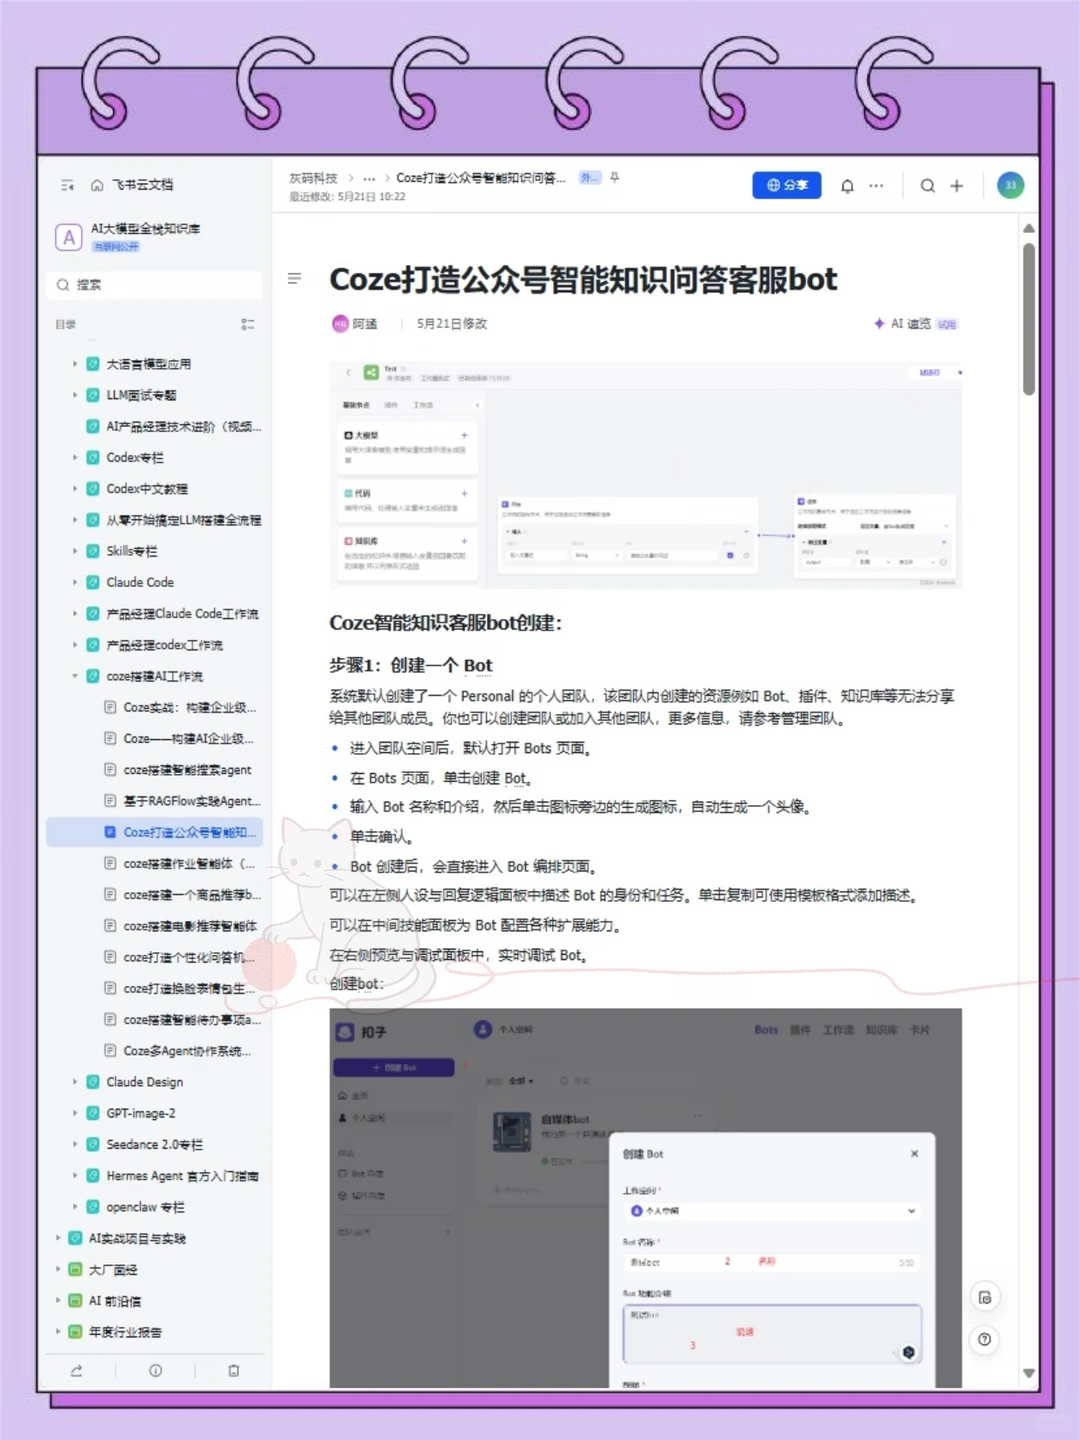This screenshot has width=1080, height=1440.
Task: Open the Coze实战：构建企业级 document
Action: (x=189, y=707)
